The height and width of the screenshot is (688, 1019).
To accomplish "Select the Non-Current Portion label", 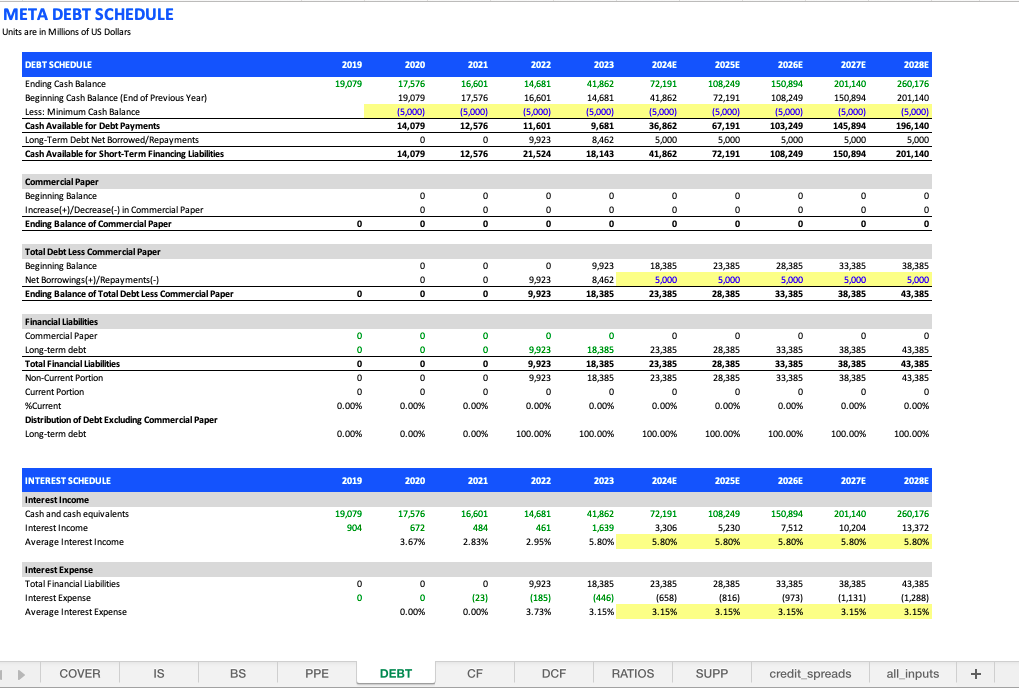I will (x=64, y=378).
